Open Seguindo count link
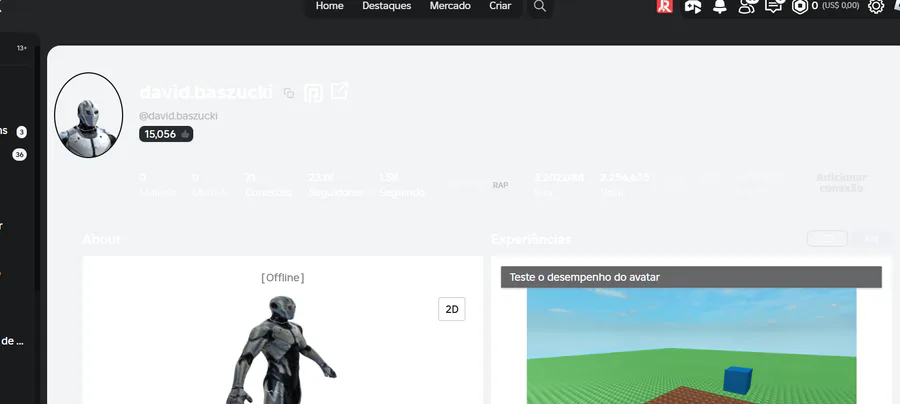Image resolution: width=900 pixels, height=404 pixels. 402,185
